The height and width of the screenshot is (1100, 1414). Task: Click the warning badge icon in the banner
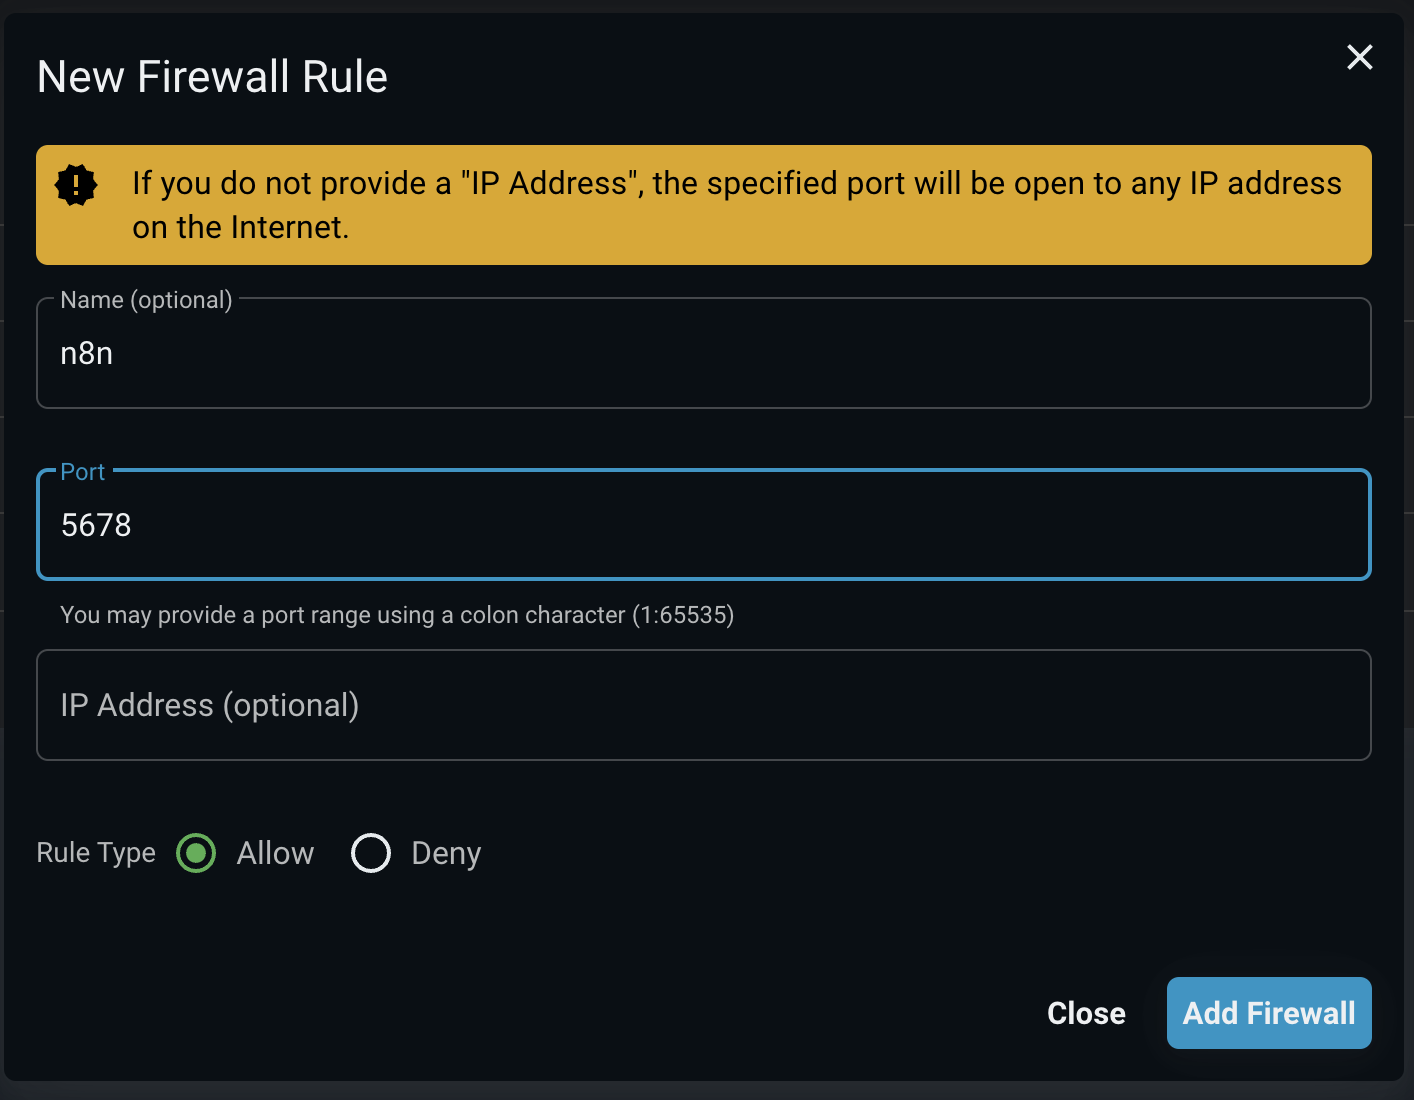click(x=76, y=185)
